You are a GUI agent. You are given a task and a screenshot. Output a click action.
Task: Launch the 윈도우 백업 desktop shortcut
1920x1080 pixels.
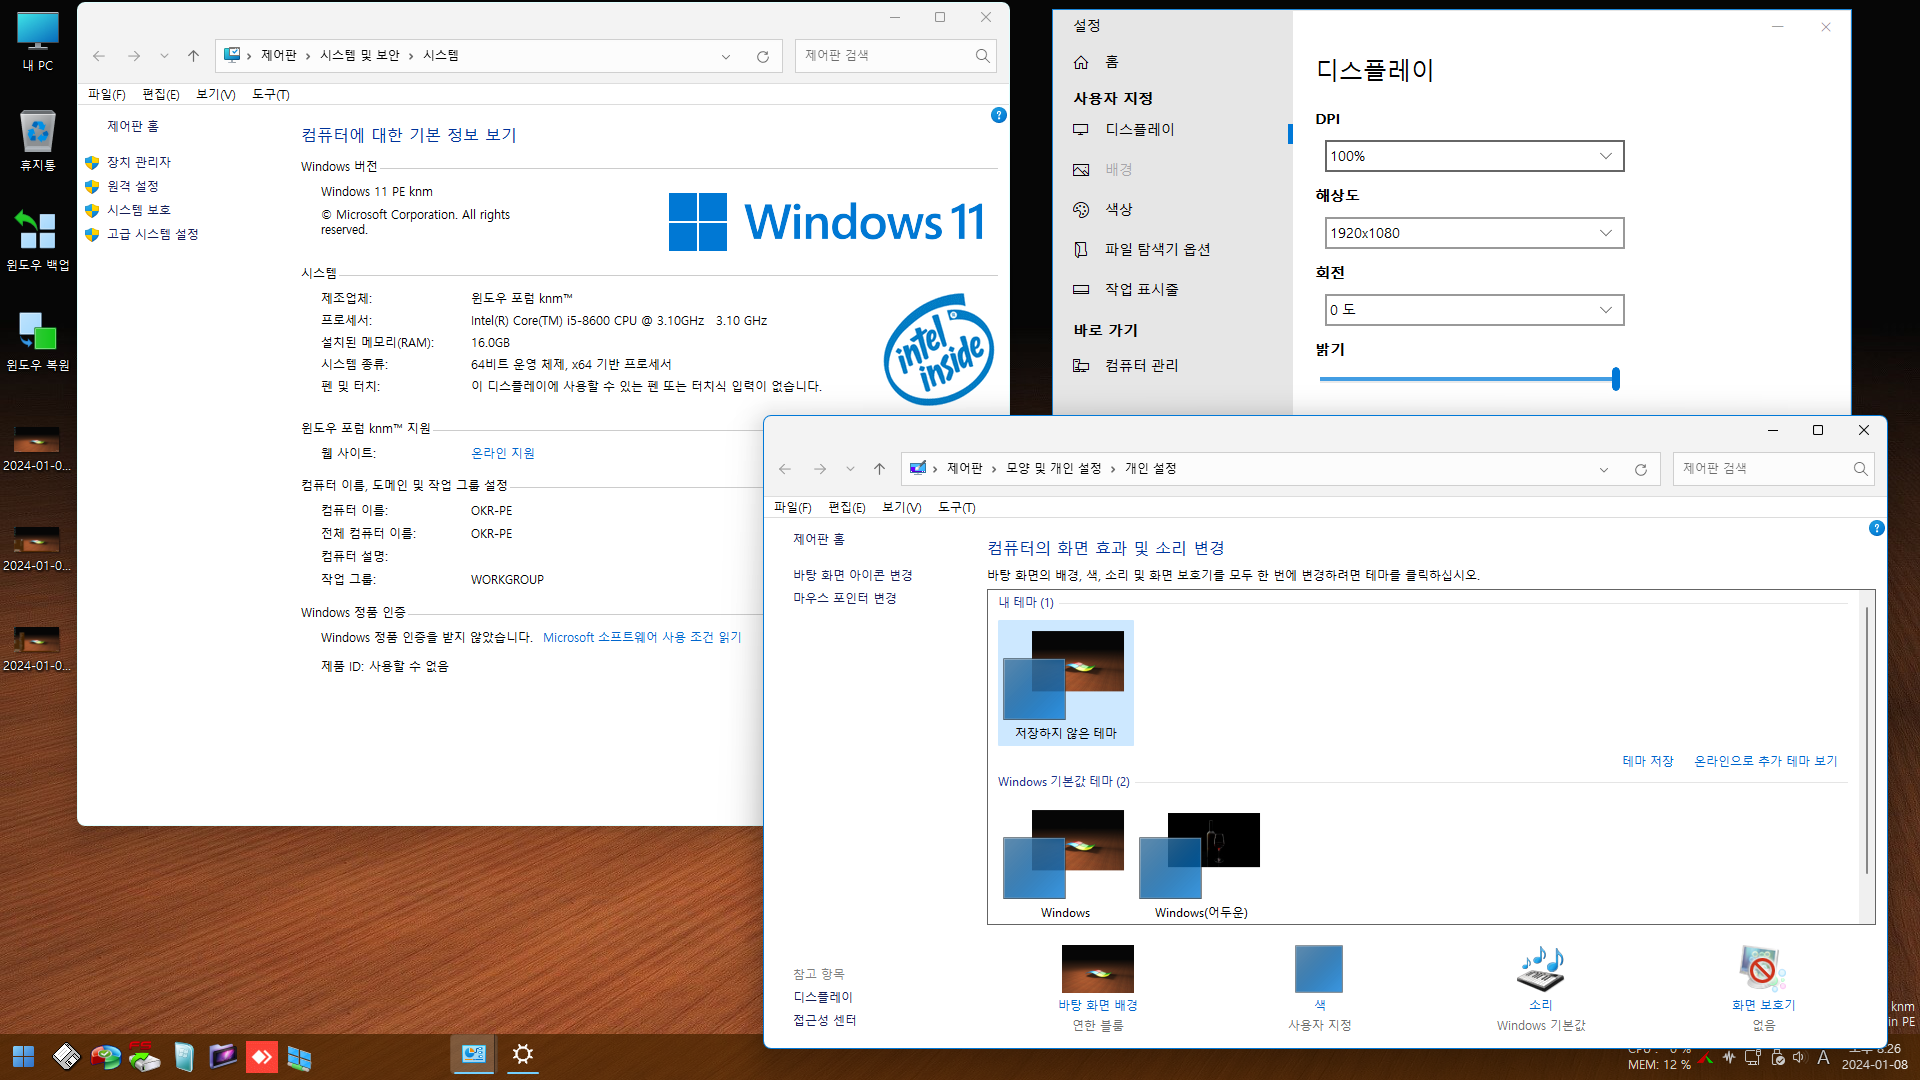(38, 240)
